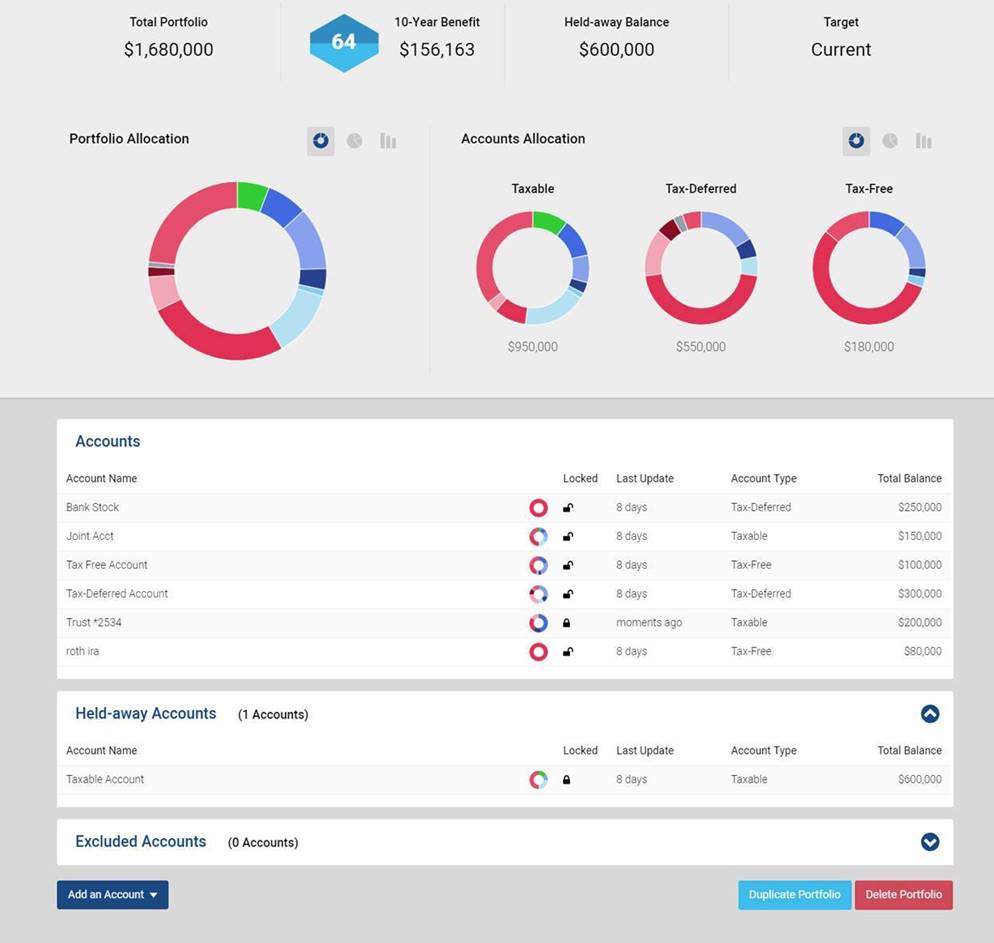Click the Held-away Accounts heading
The height and width of the screenshot is (943, 994).
coord(146,714)
